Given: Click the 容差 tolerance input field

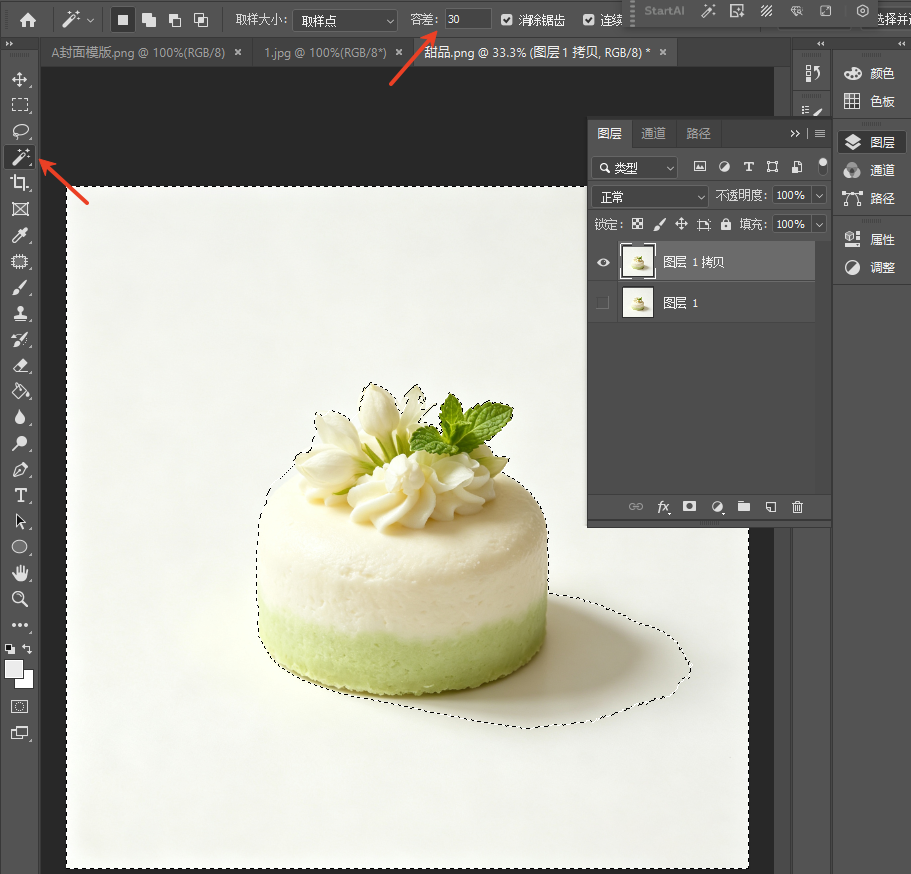Looking at the screenshot, I should click(x=468, y=19).
